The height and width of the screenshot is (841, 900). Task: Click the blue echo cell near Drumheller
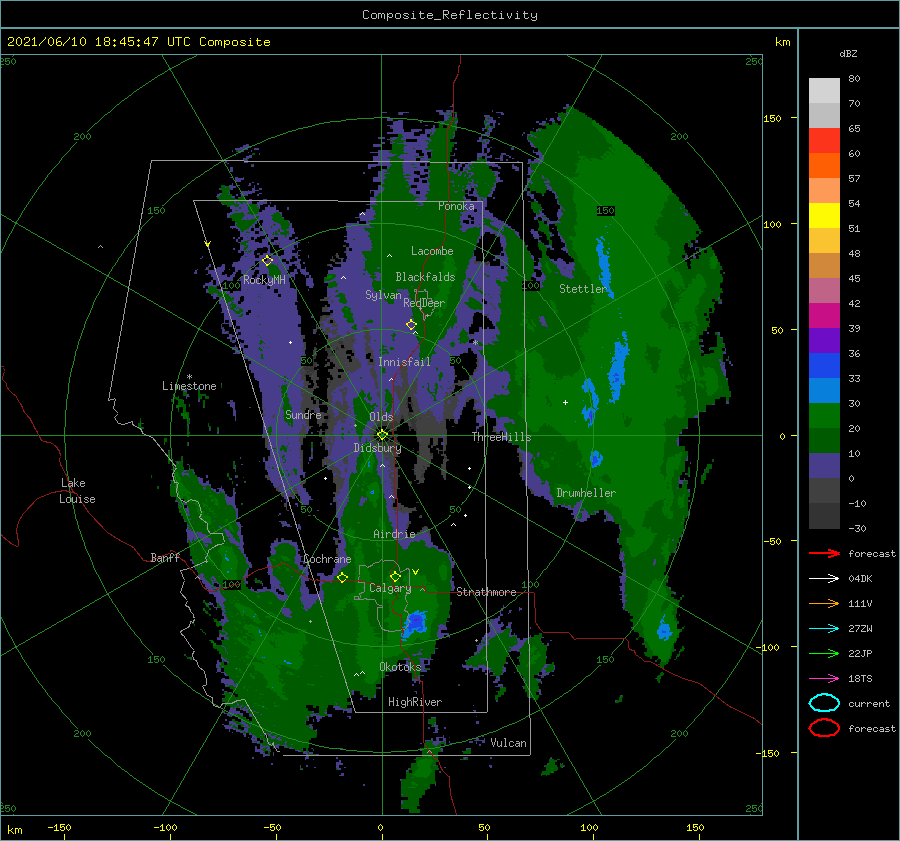point(596,458)
